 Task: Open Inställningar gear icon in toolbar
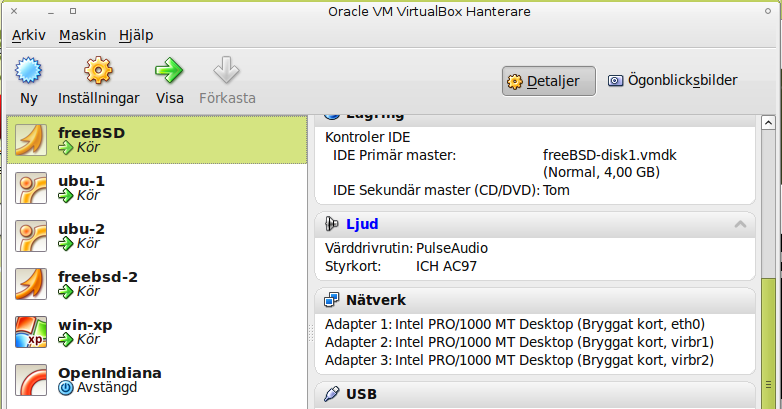tap(98, 71)
